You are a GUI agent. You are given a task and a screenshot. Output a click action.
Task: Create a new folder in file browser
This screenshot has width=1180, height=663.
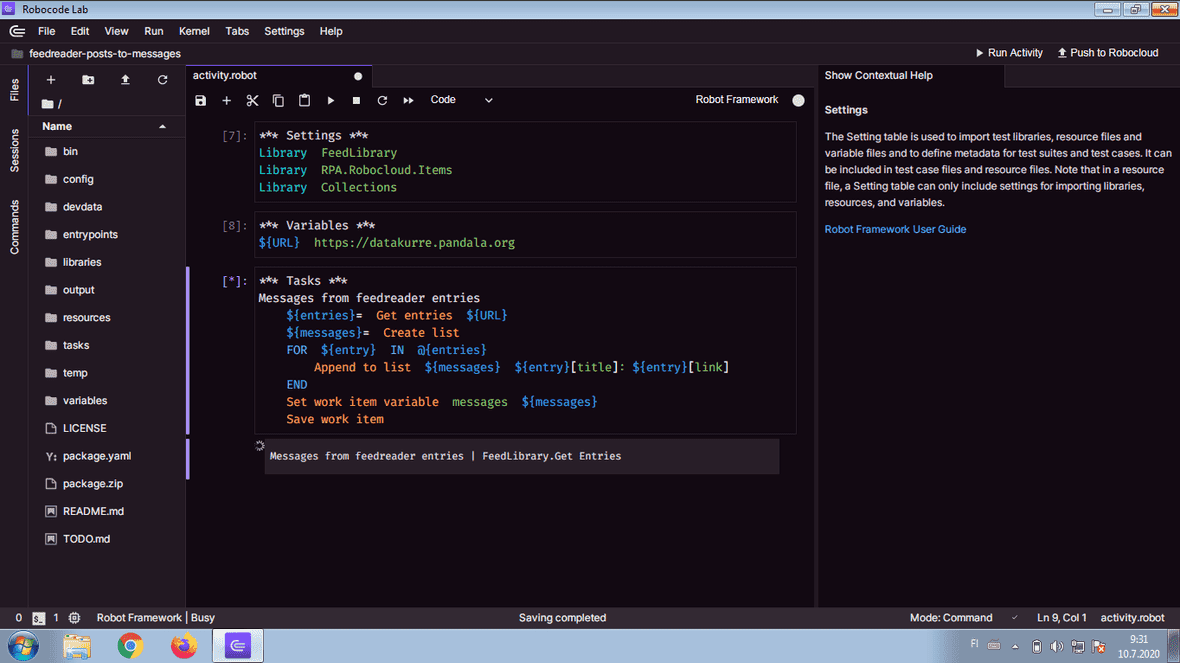[x=88, y=80]
